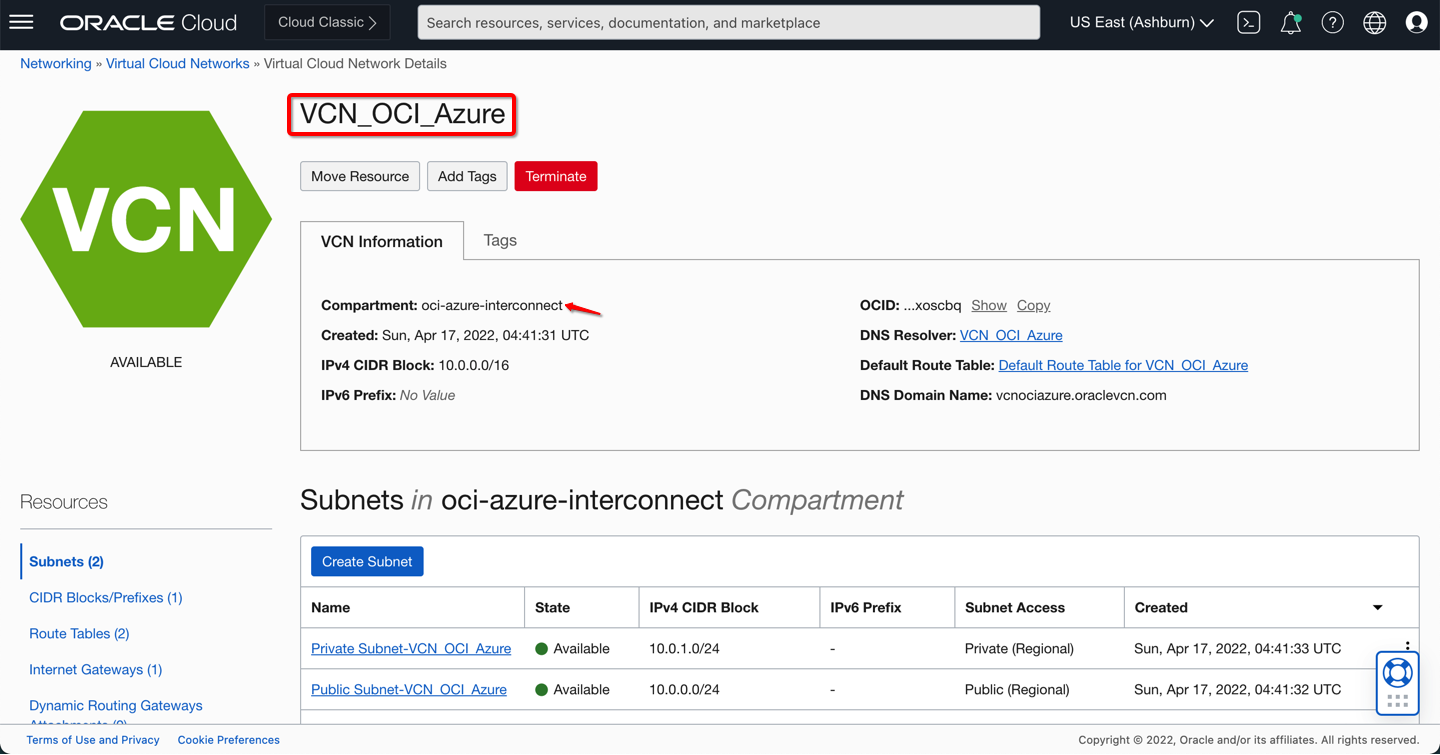This screenshot has height=755, width=1440.
Task: Click the help question mark icon
Action: pyautogui.click(x=1332, y=22)
